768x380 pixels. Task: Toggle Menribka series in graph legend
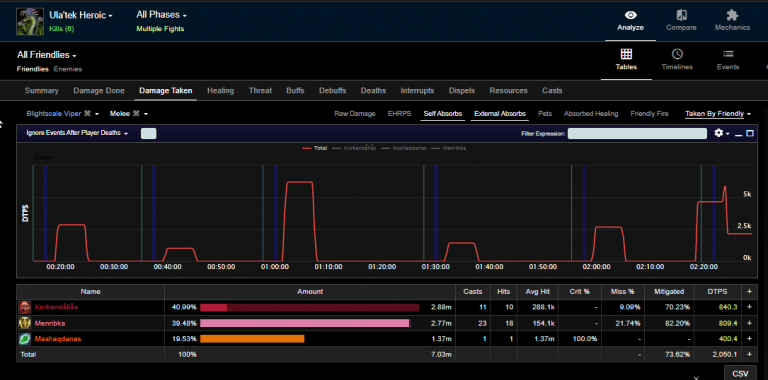(449, 148)
